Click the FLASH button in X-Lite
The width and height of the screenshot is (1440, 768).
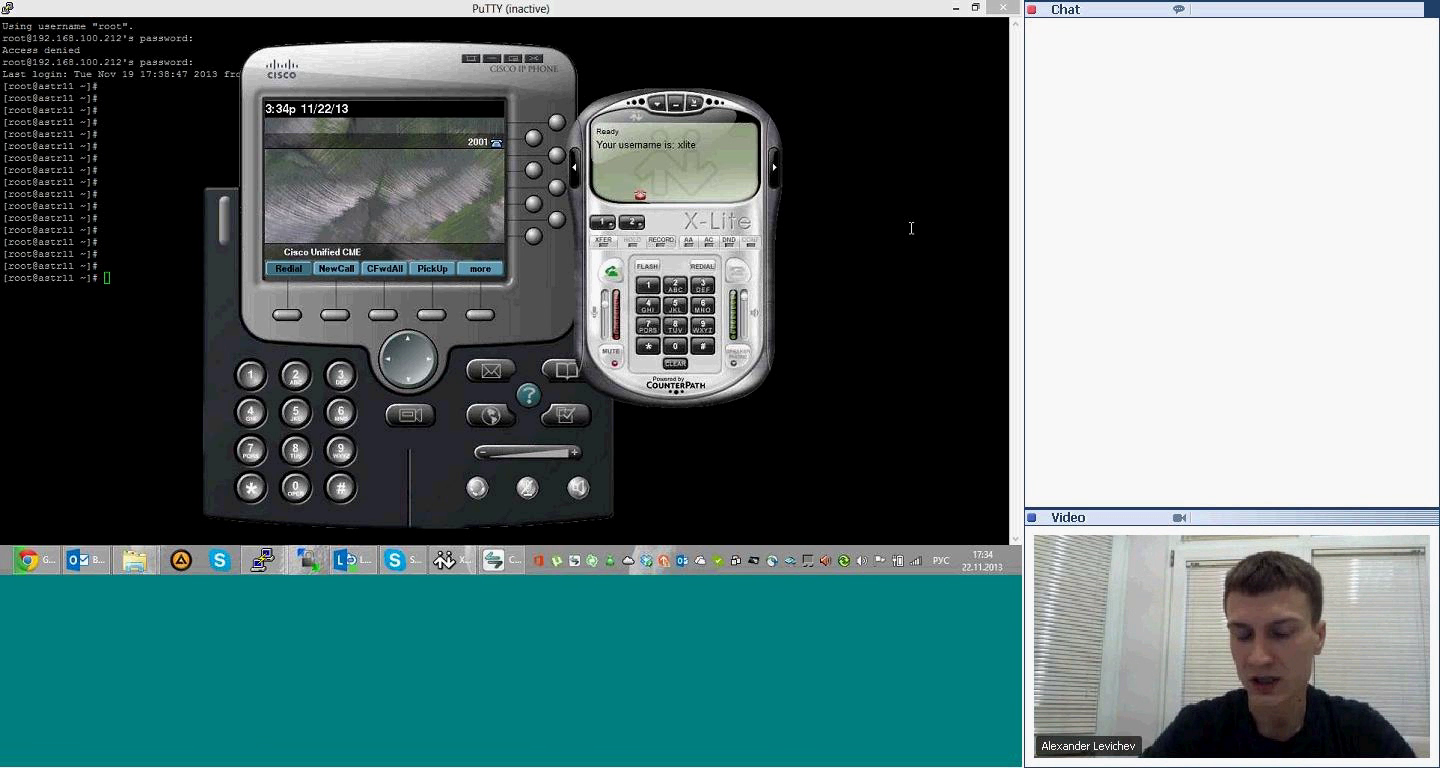tap(647, 266)
